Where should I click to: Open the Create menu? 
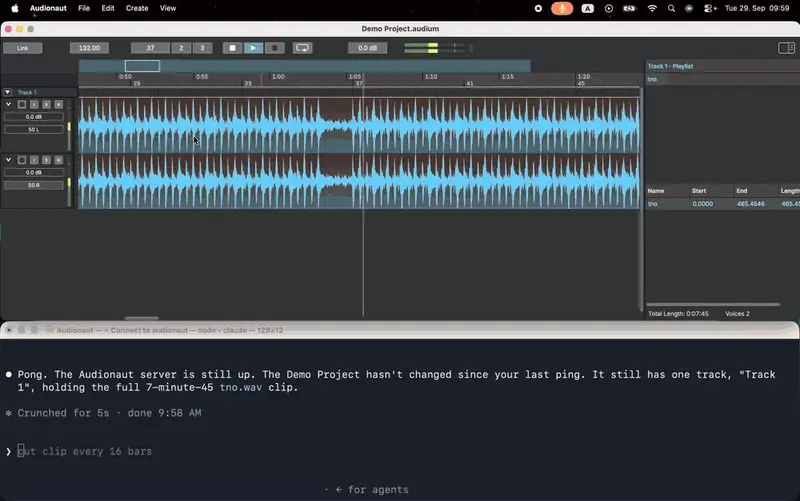click(x=137, y=8)
